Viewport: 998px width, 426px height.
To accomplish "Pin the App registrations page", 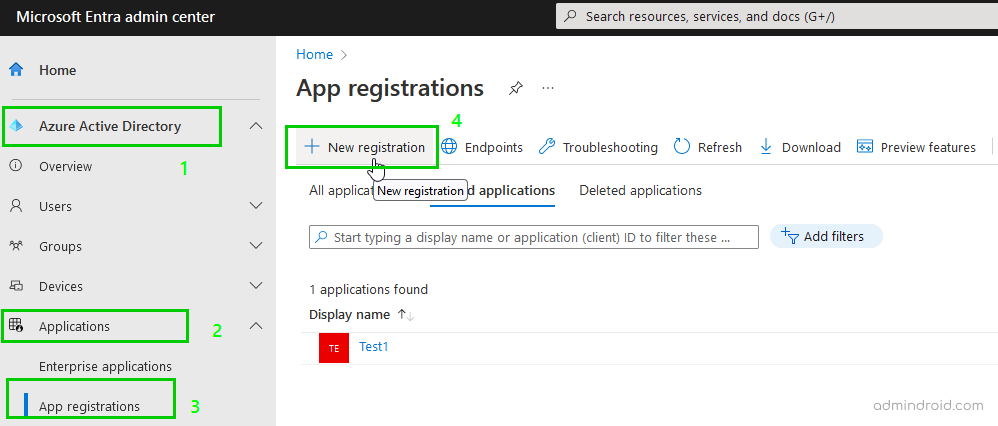I will pyautogui.click(x=515, y=88).
